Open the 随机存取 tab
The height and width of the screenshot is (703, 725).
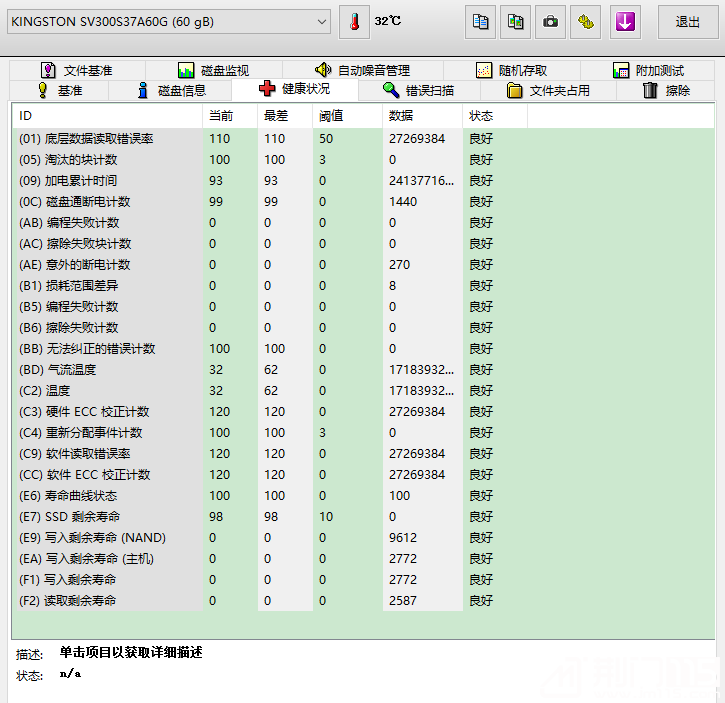(512, 70)
